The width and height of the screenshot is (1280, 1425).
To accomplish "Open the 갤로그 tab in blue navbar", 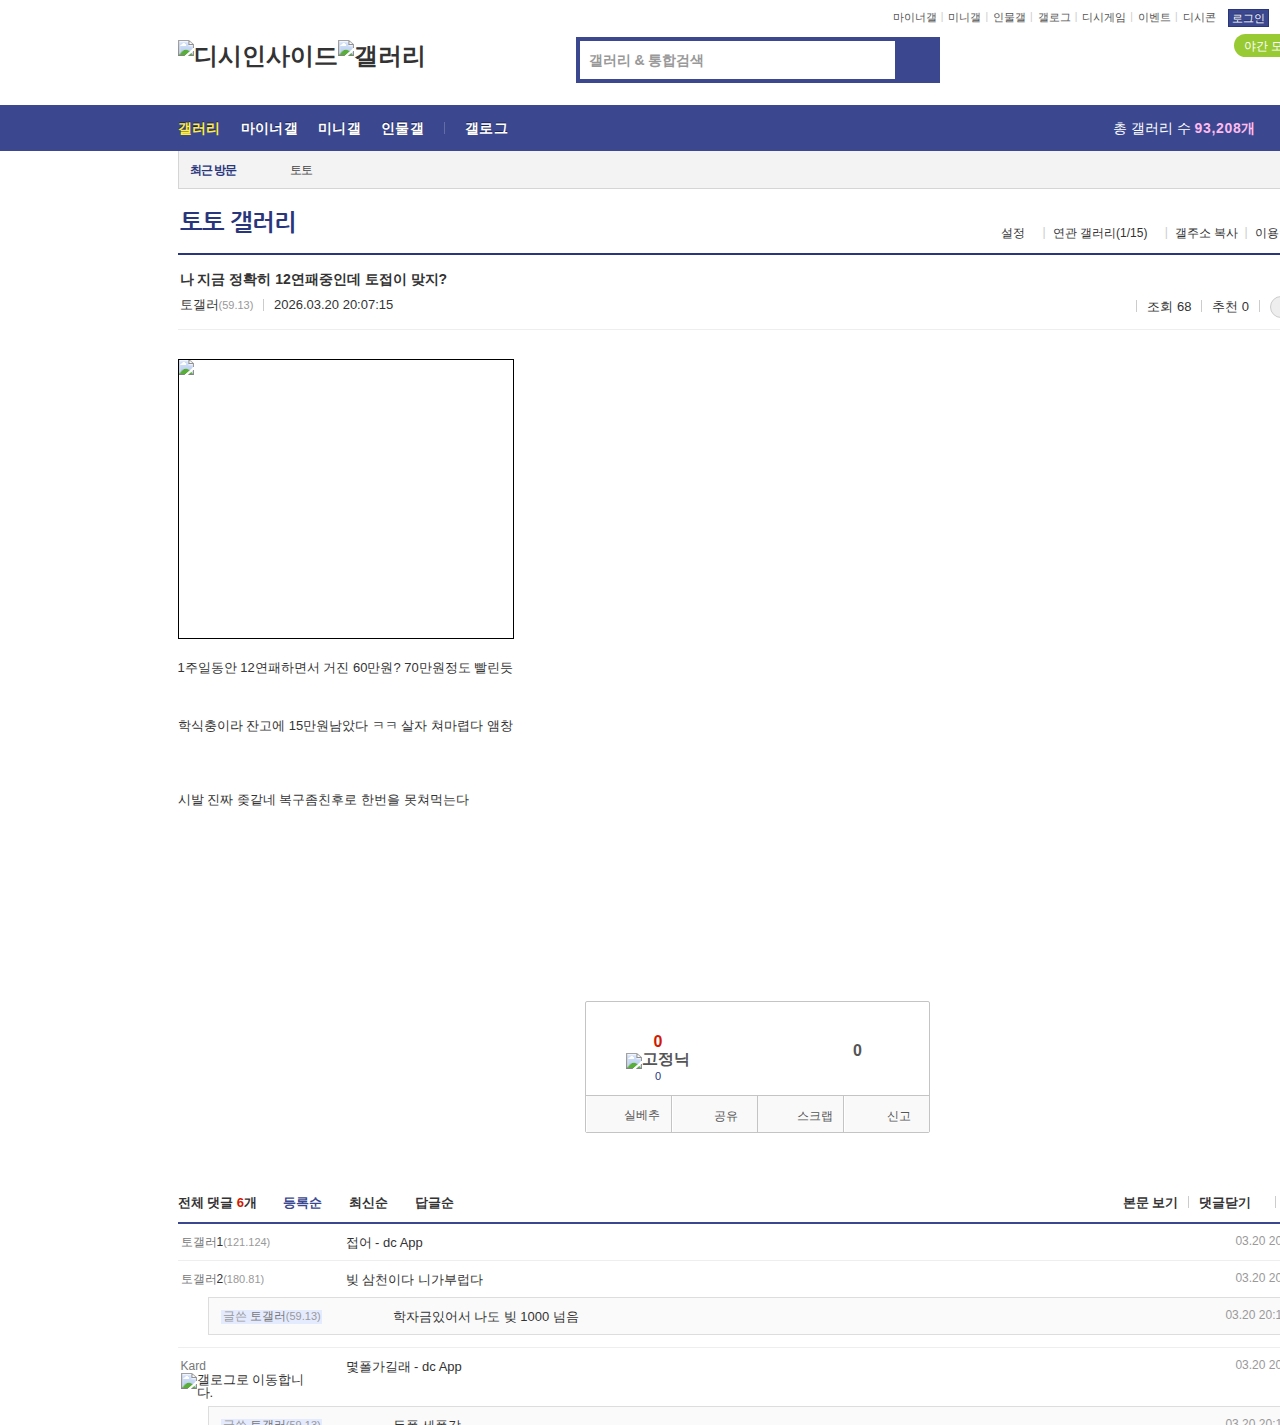I will coord(486,129).
